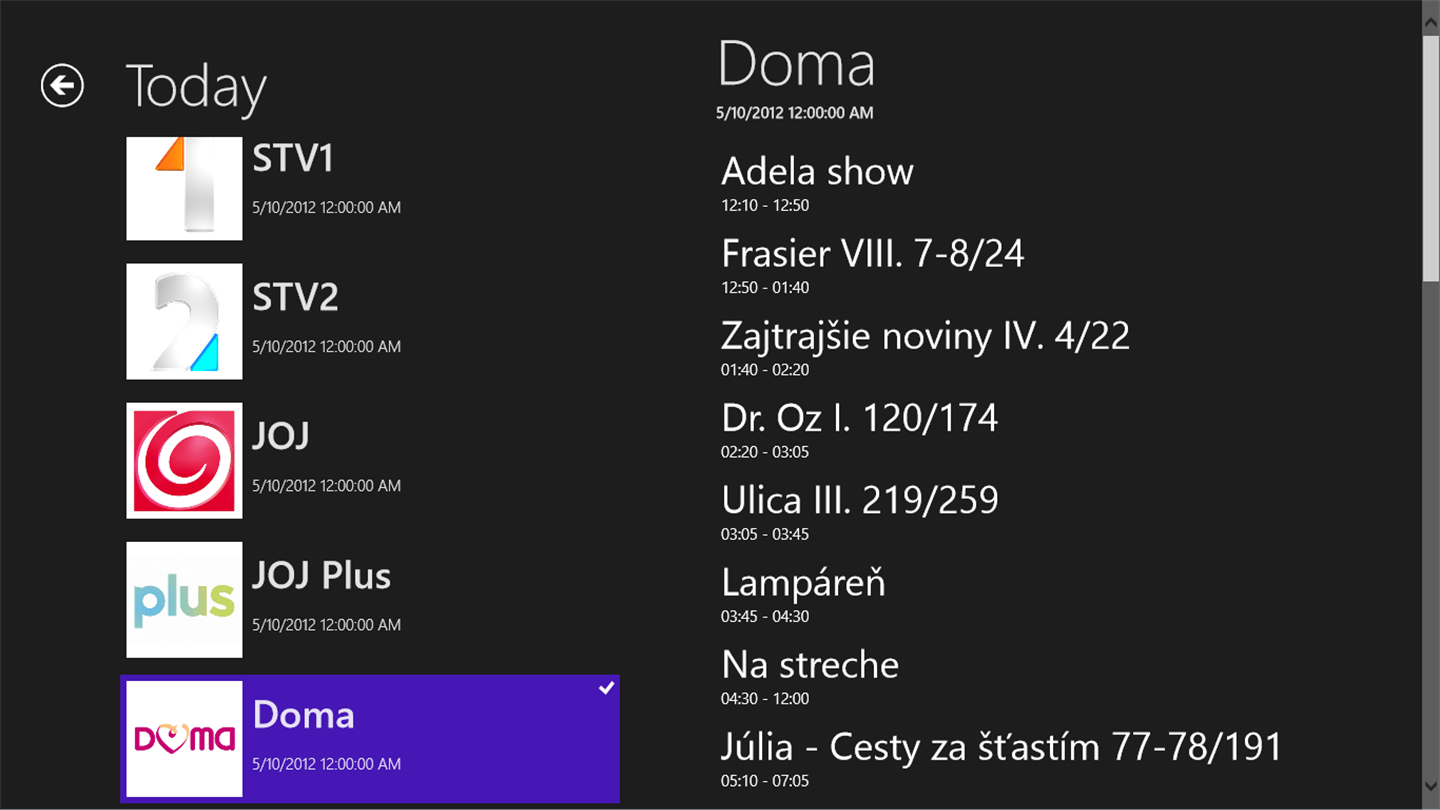Image resolution: width=1440 pixels, height=810 pixels.
Task: Select the STV1 channel name
Action: point(293,159)
